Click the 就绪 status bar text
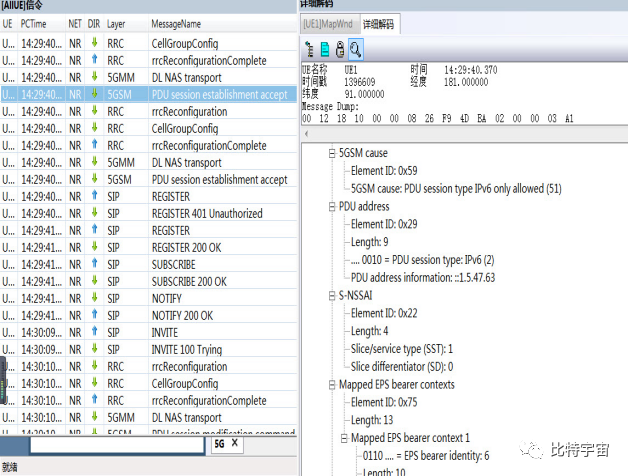629x476 pixels. 10,467
